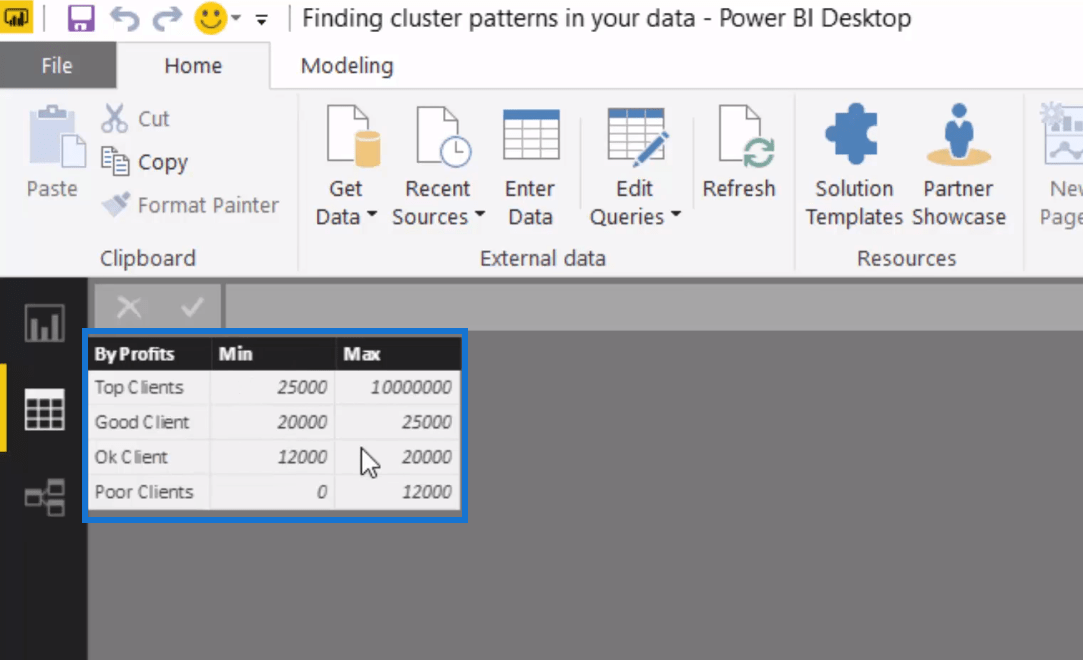Click the Paste clipboard icon

(57, 137)
